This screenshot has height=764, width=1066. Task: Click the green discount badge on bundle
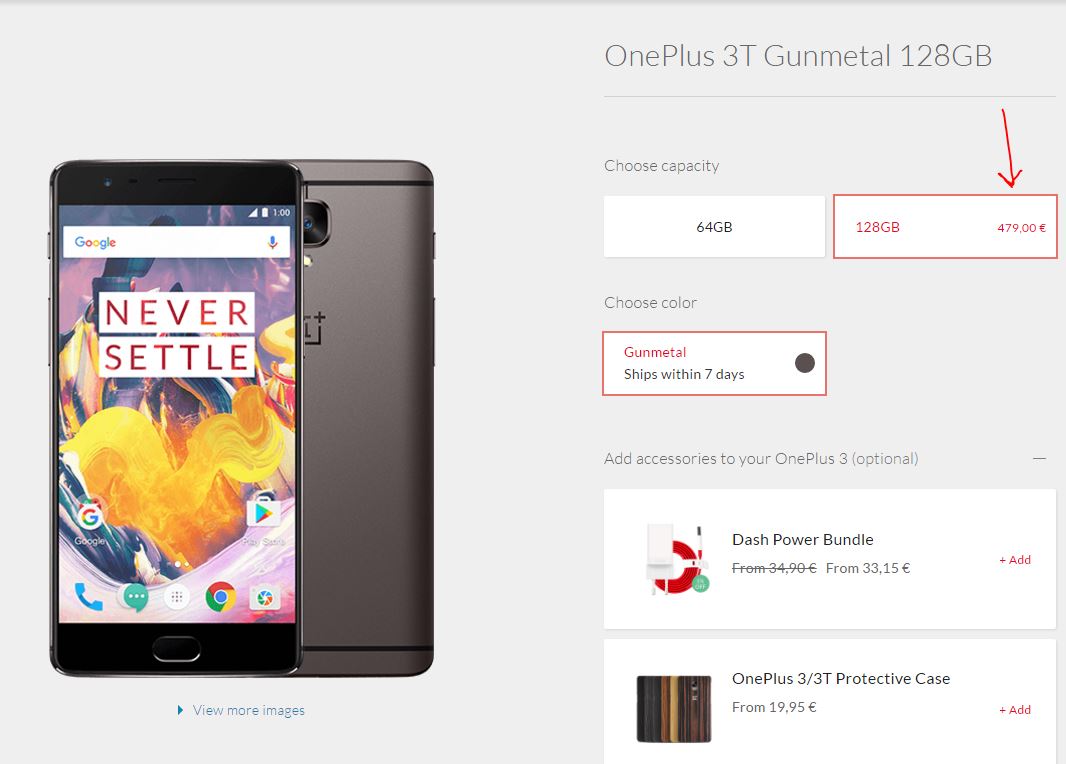pyautogui.click(x=700, y=583)
